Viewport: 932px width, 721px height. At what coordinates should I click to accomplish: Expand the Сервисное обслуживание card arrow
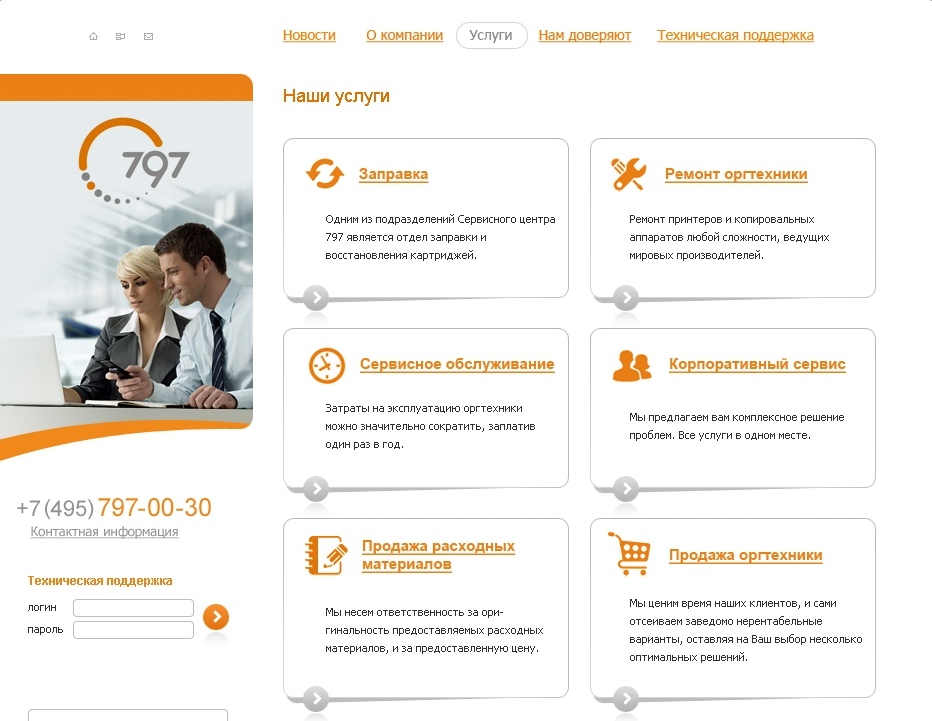click(316, 488)
